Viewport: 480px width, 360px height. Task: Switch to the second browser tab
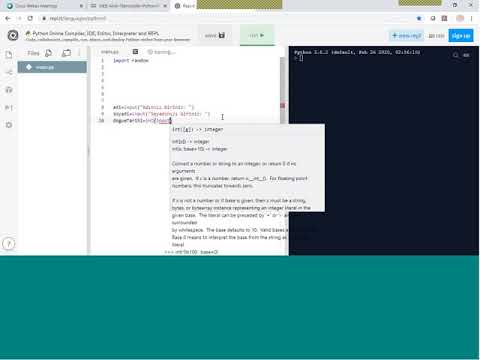(128, 6)
